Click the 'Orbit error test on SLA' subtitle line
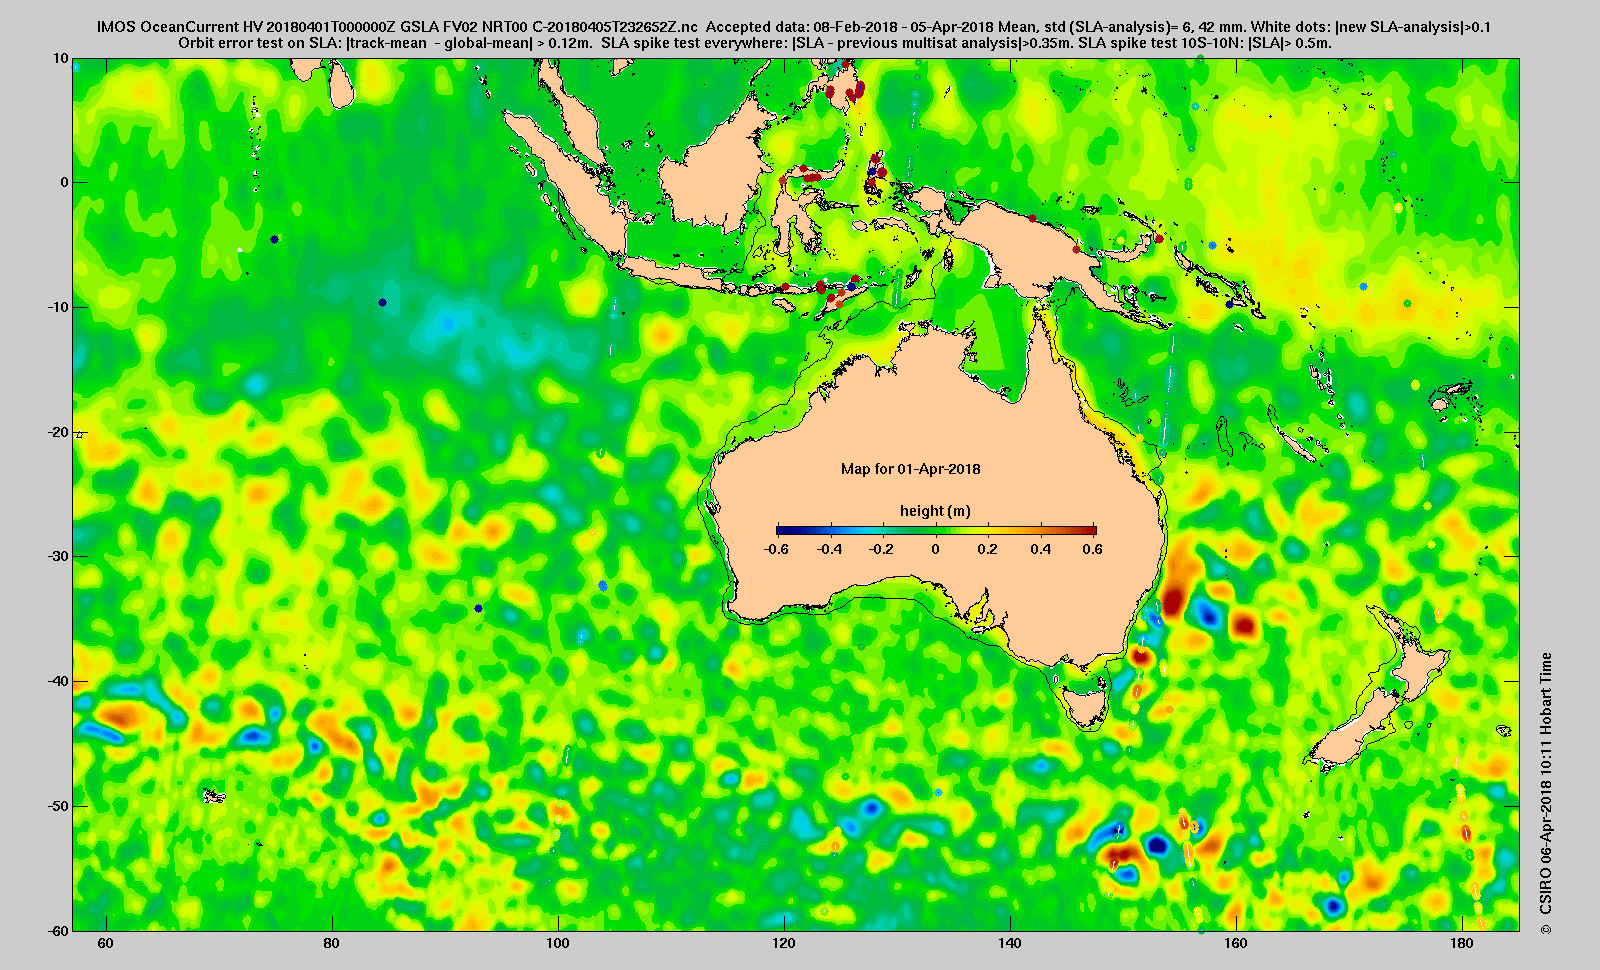 [x=755, y=43]
